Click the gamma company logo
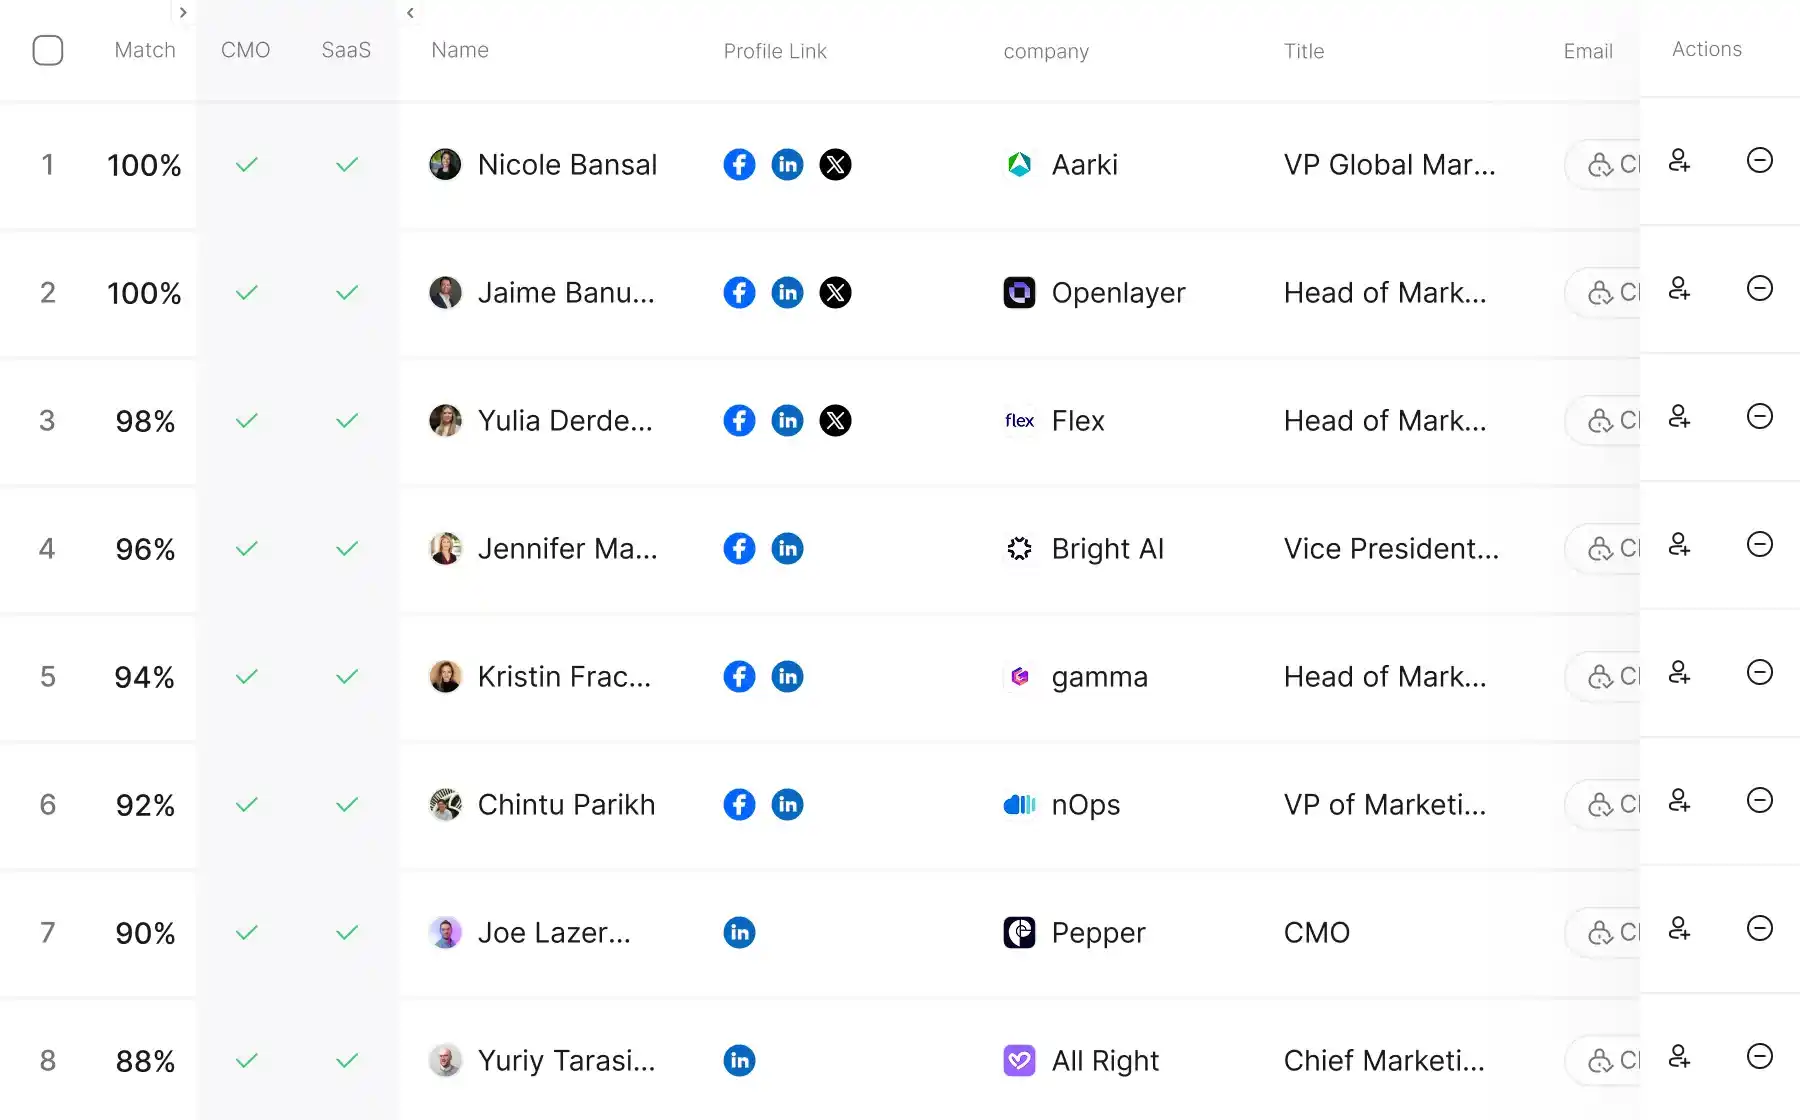This screenshot has width=1800, height=1120. [x=1019, y=676]
